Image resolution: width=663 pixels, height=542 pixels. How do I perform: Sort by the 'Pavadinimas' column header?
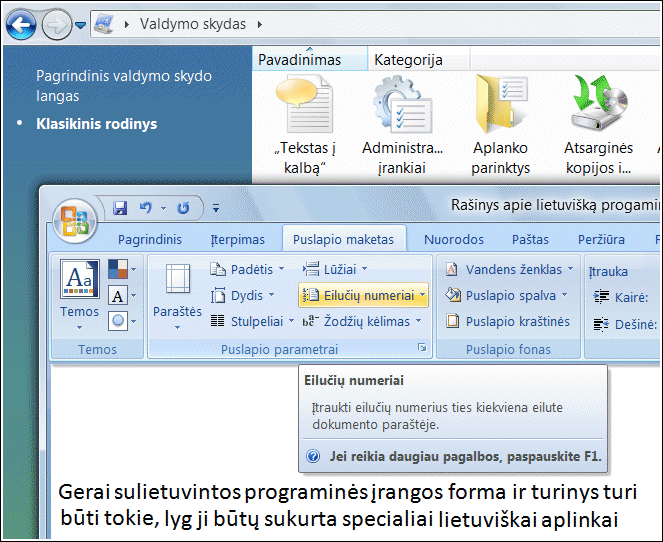[x=310, y=60]
